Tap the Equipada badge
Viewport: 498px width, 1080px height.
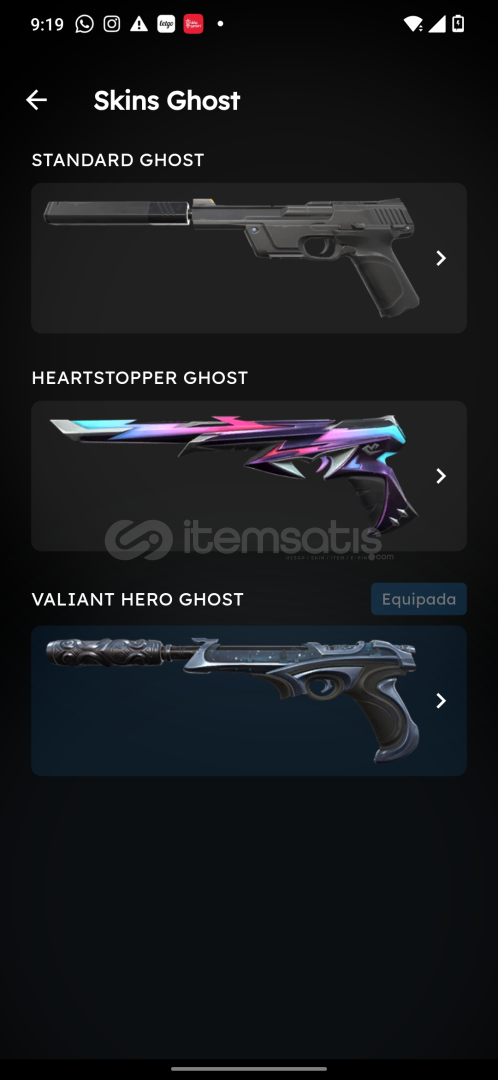tap(419, 599)
